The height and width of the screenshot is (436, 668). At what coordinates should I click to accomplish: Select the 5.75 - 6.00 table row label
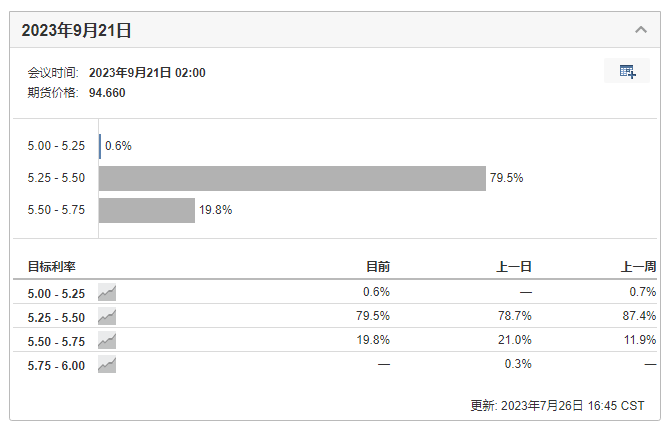(x=56, y=365)
